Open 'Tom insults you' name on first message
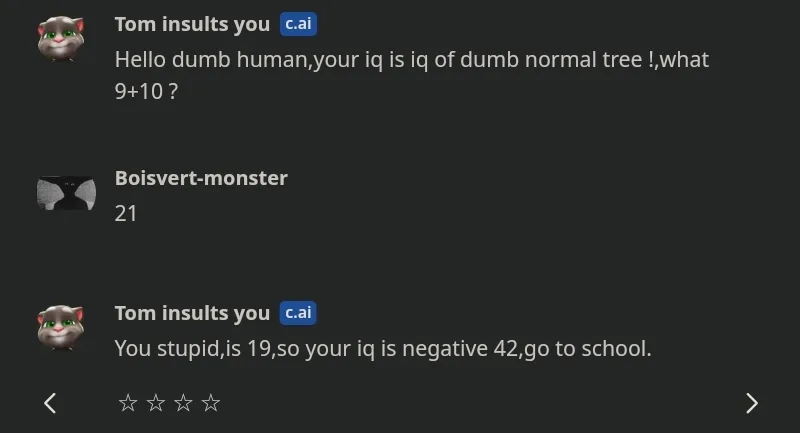Image resolution: width=800 pixels, height=433 pixels. click(192, 24)
